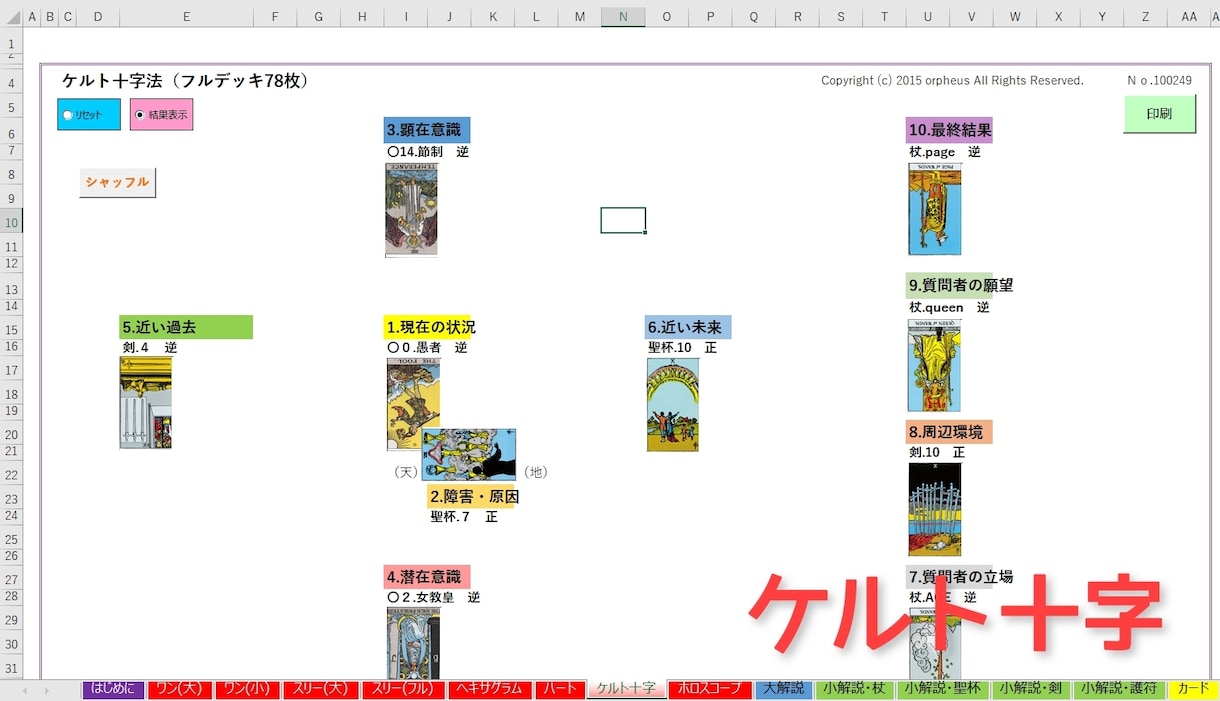
Task: Click the 6.近い未来 blue heading
Action: tap(688, 327)
